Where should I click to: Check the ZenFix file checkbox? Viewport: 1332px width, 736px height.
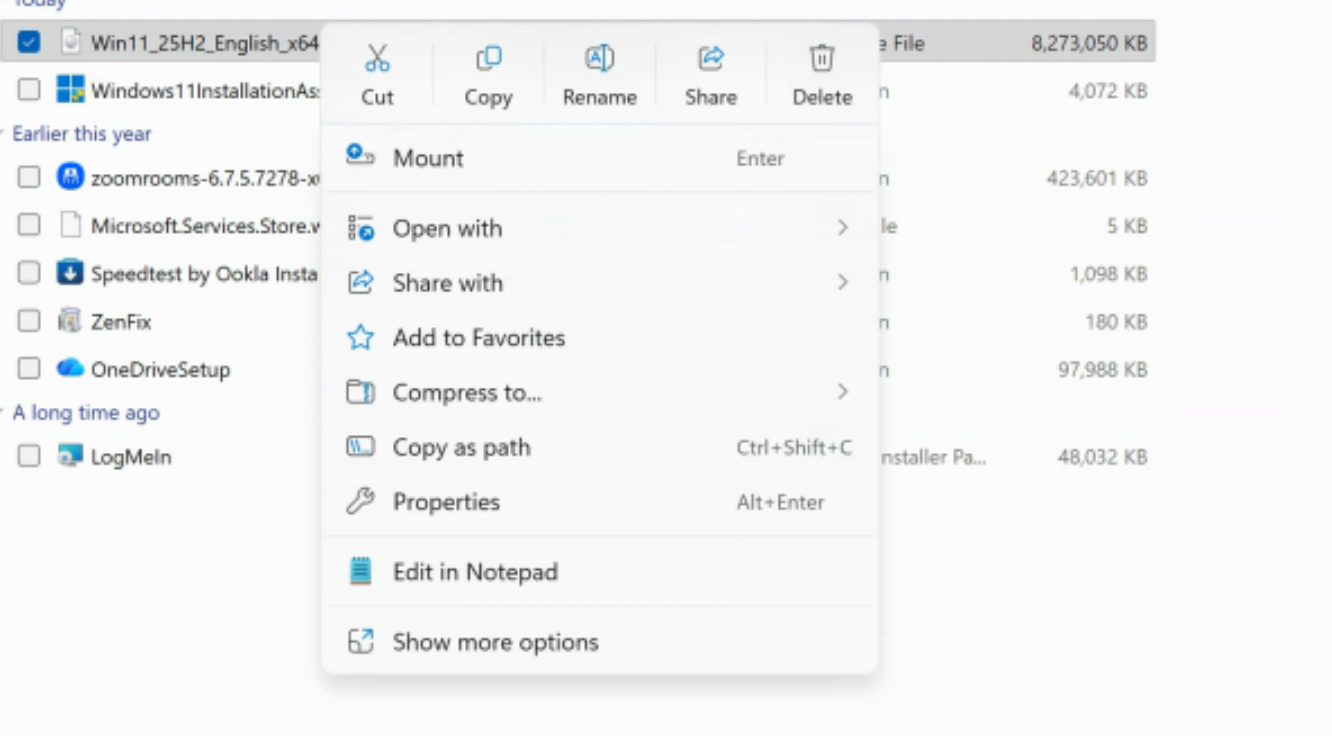tap(29, 321)
